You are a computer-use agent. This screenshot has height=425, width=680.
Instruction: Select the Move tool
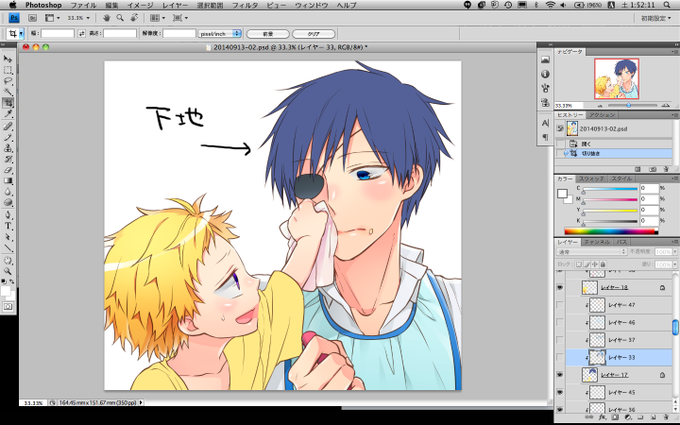coord(8,59)
